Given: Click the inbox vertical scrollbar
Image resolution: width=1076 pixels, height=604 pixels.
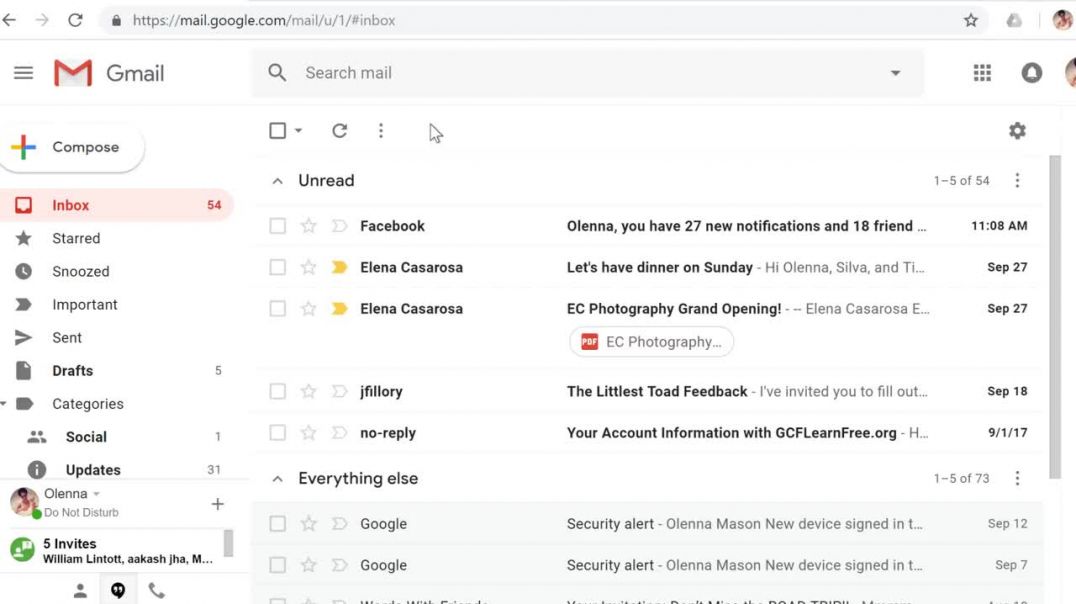Looking at the screenshot, I should 1055,316.
